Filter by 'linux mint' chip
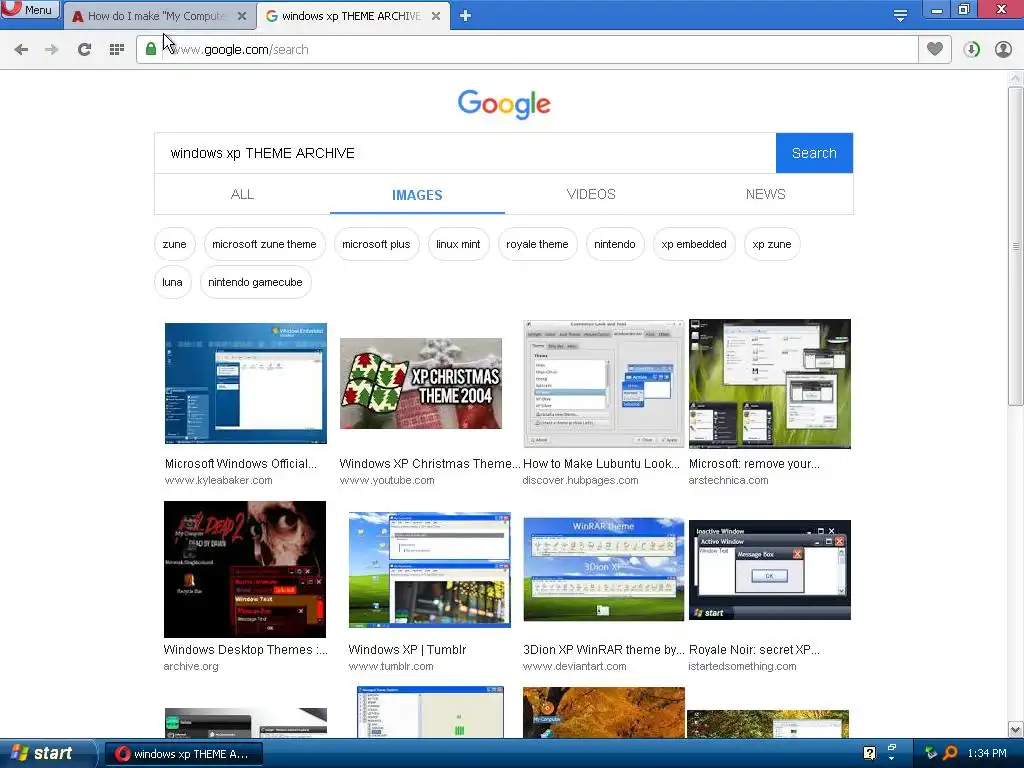 458,244
